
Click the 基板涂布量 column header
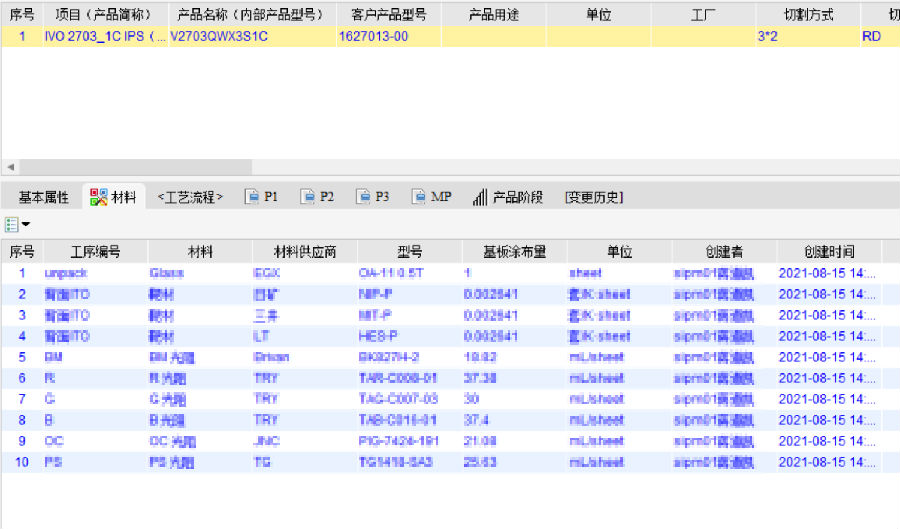(514, 252)
